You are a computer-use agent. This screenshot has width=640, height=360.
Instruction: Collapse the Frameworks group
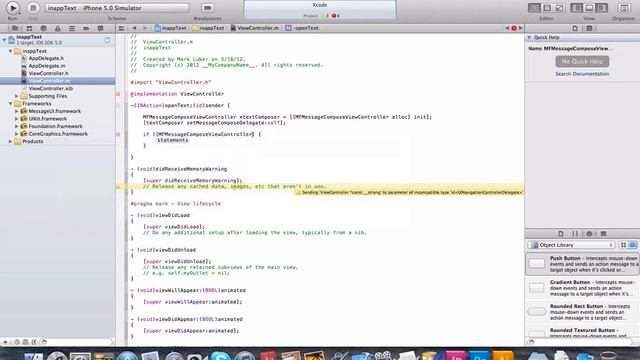pos(11,104)
